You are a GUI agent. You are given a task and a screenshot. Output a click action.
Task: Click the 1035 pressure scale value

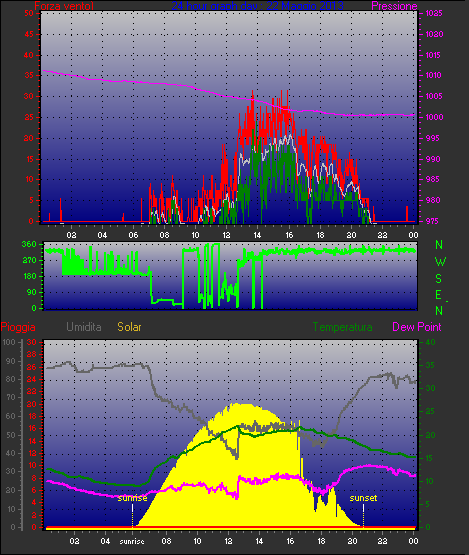click(x=434, y=13)
